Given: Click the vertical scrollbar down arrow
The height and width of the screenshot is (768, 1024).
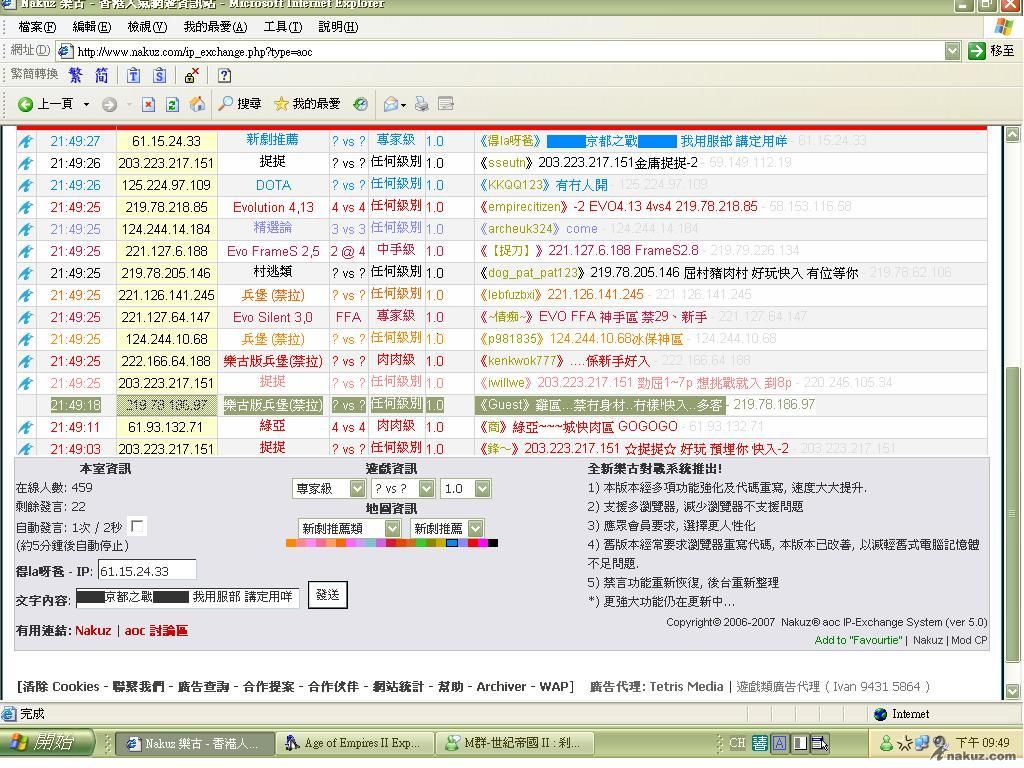Looking at the screenshot, I should click(1012, 691).
